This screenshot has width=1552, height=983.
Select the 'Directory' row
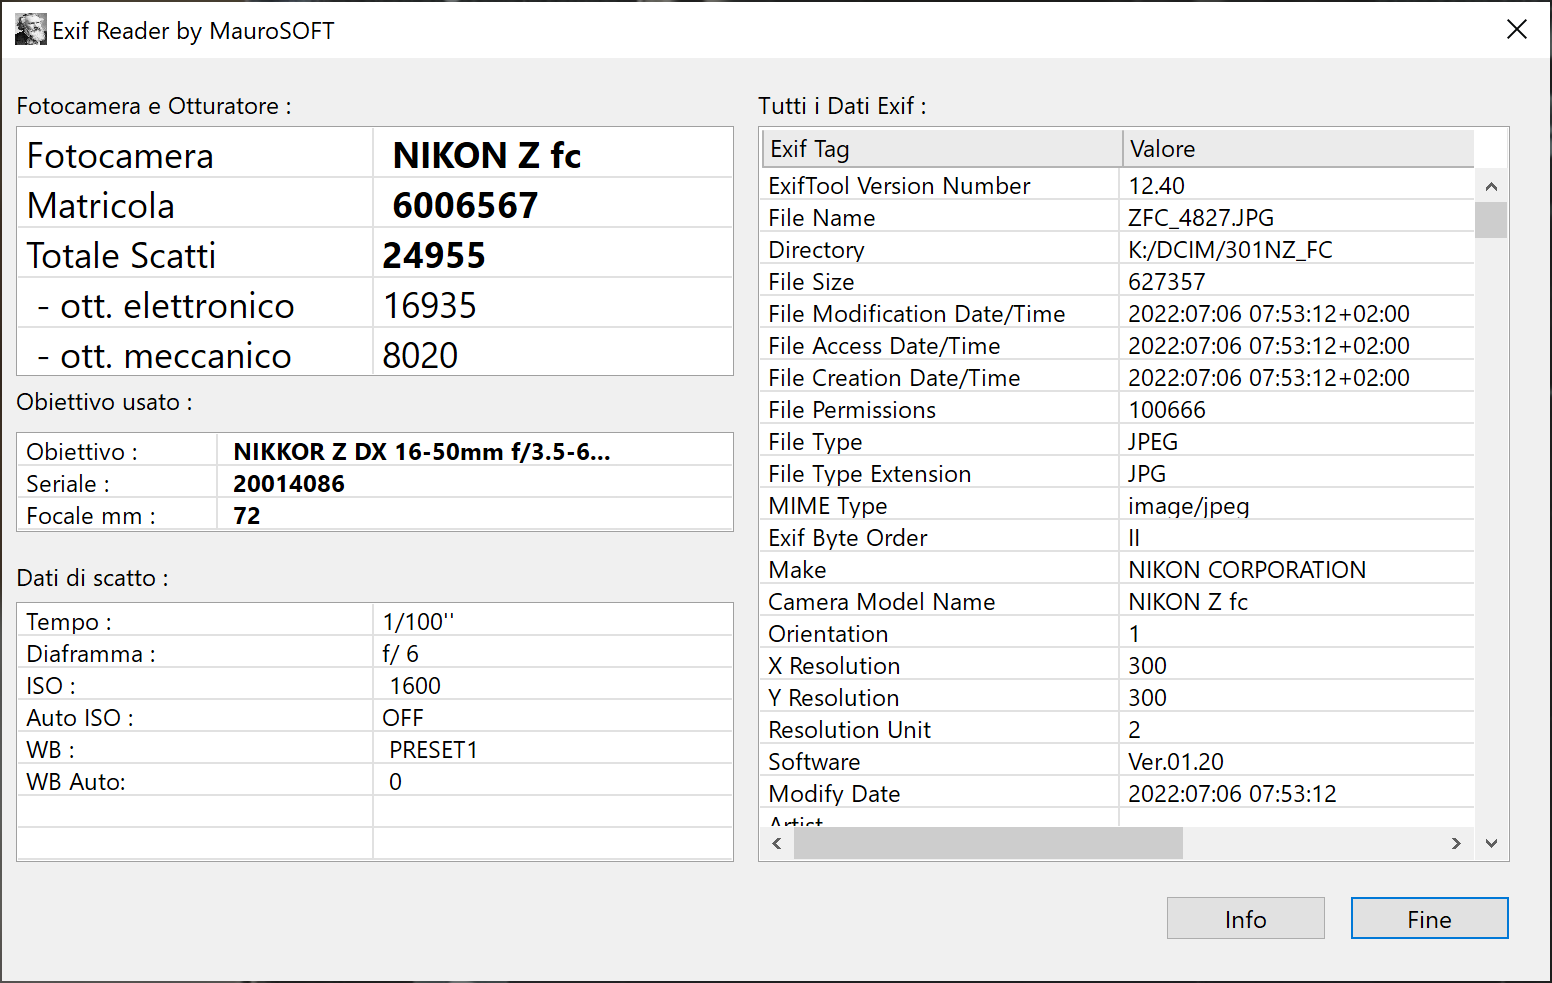click(x=1118, y=250)
